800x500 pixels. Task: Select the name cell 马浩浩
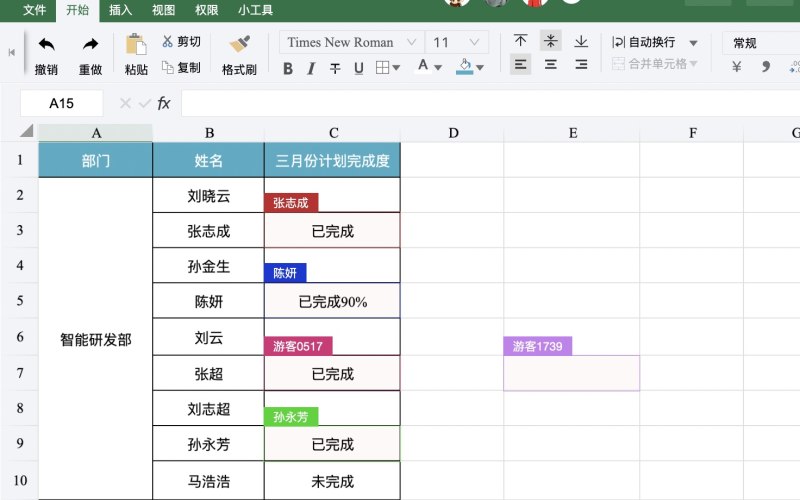pos(208,481)
